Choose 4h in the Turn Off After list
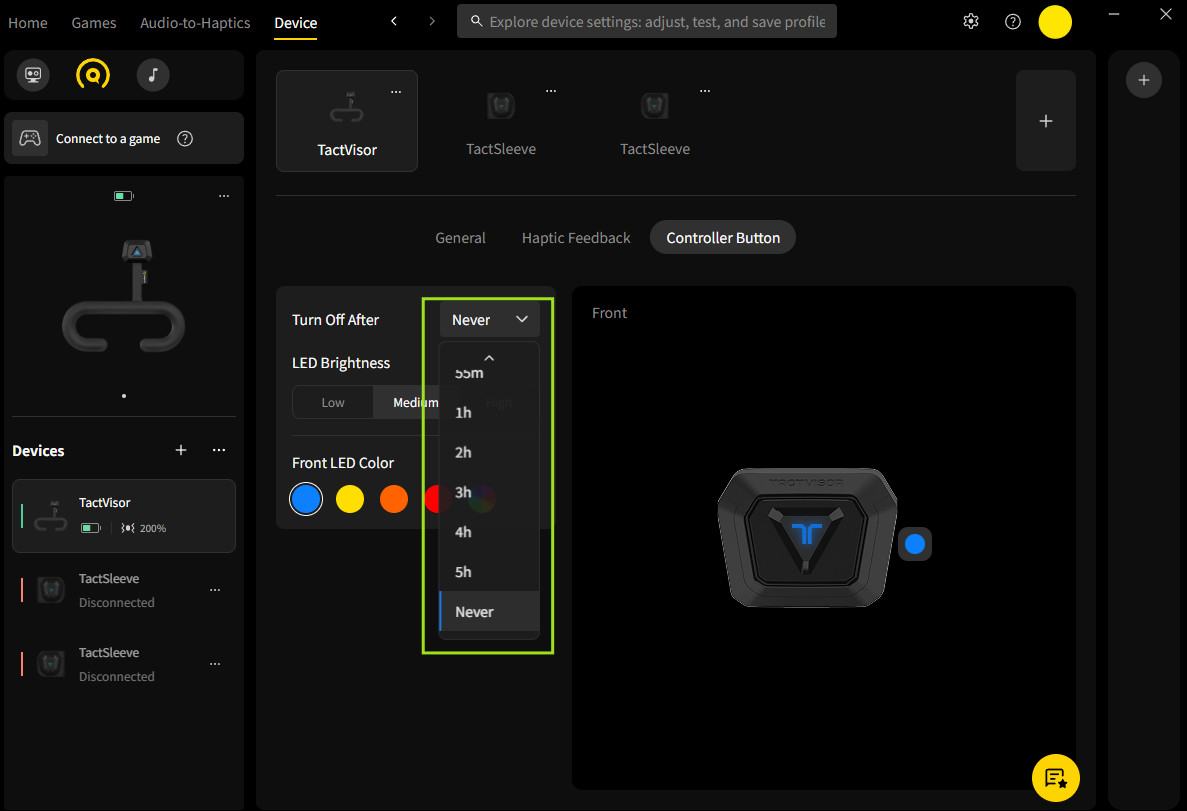This screenshot has width=1187, height=811. pos(489,532)
